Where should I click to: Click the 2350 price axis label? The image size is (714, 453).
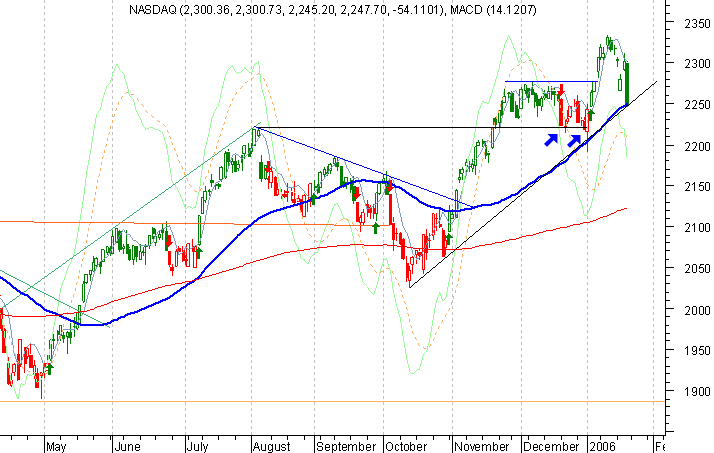coord(697,24)
